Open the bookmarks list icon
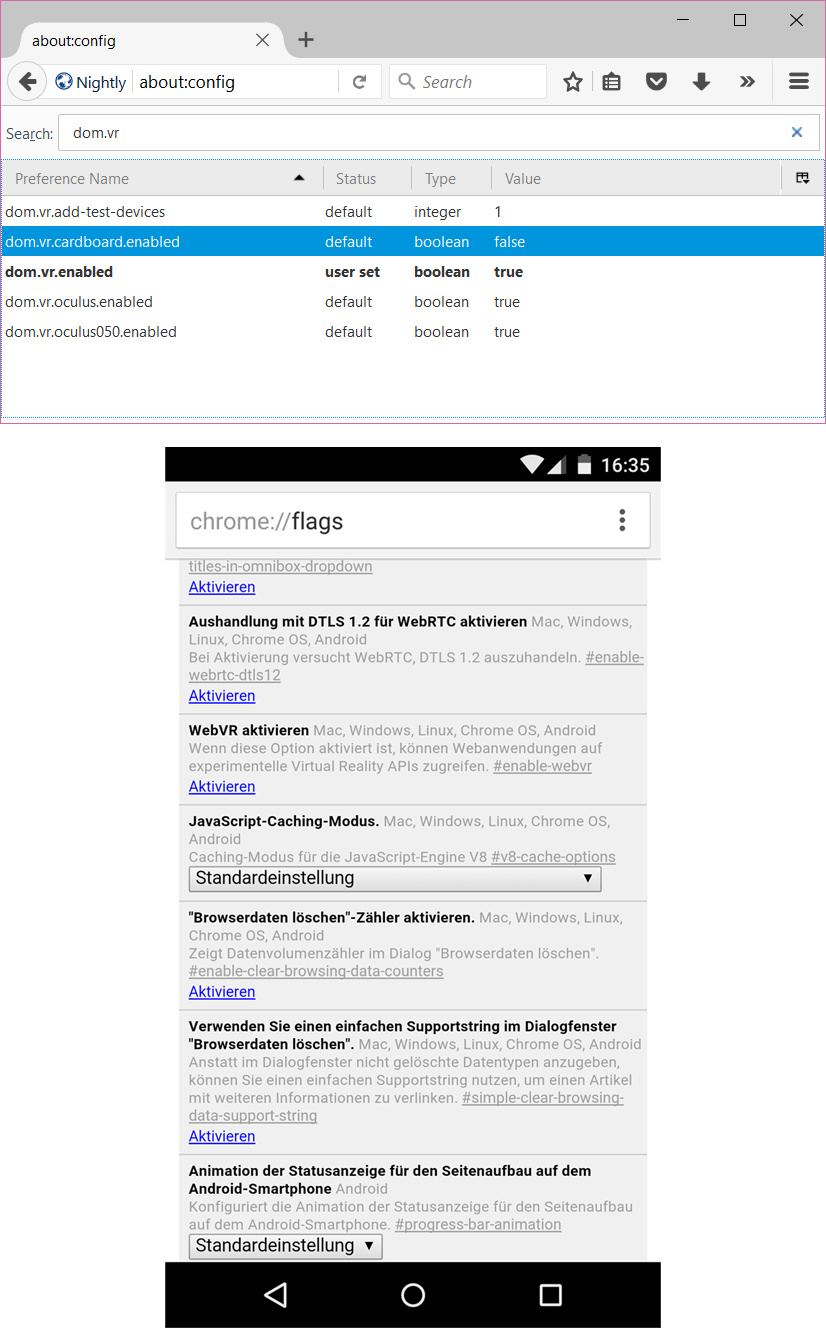 tap(612, 82)
